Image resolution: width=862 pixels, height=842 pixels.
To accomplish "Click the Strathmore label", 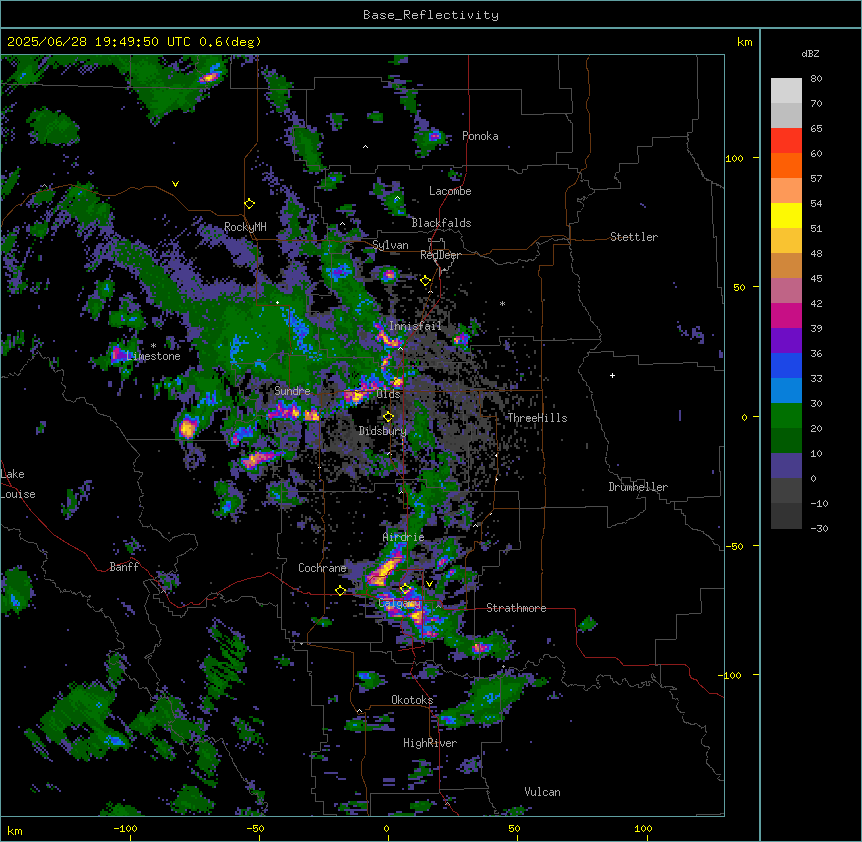I will tap(516, 608).
